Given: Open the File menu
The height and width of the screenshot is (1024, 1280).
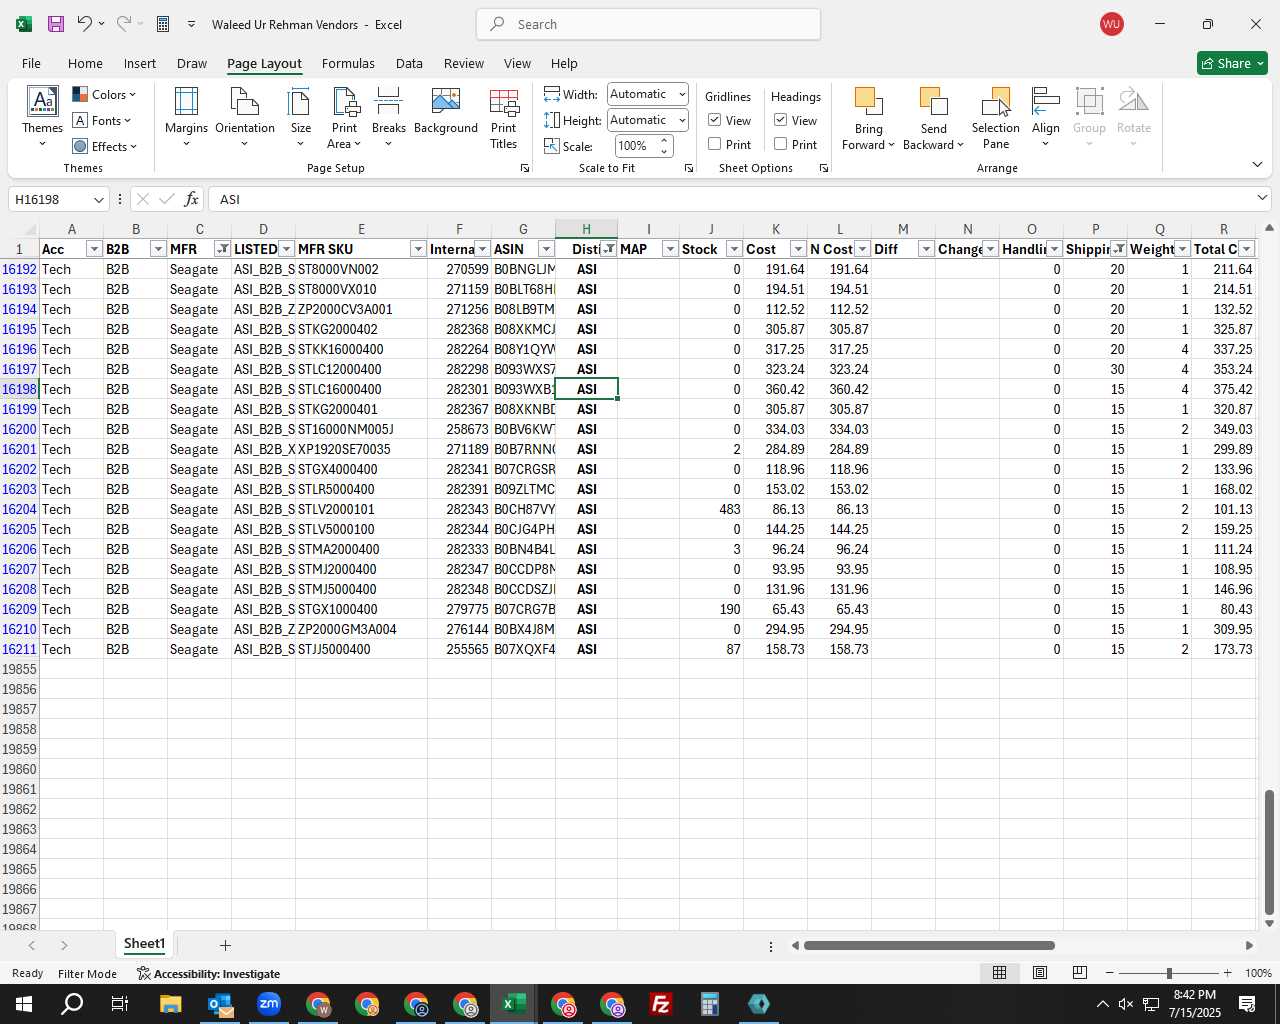Looking at the screenshot, I should [31, 63].
